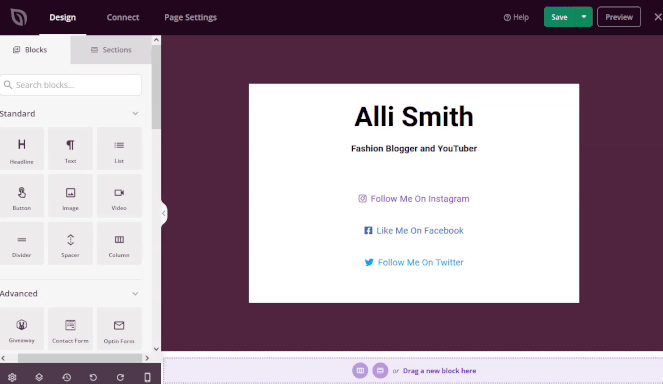Switch to the Sections tab

tap(111, 50)
